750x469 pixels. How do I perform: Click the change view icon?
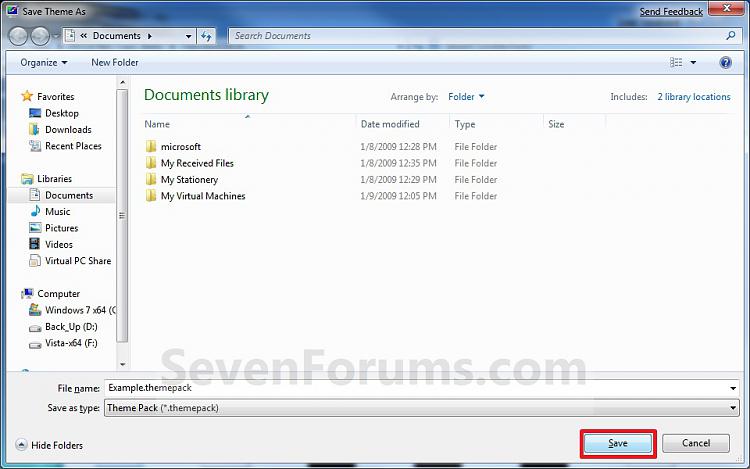[676, 63]
